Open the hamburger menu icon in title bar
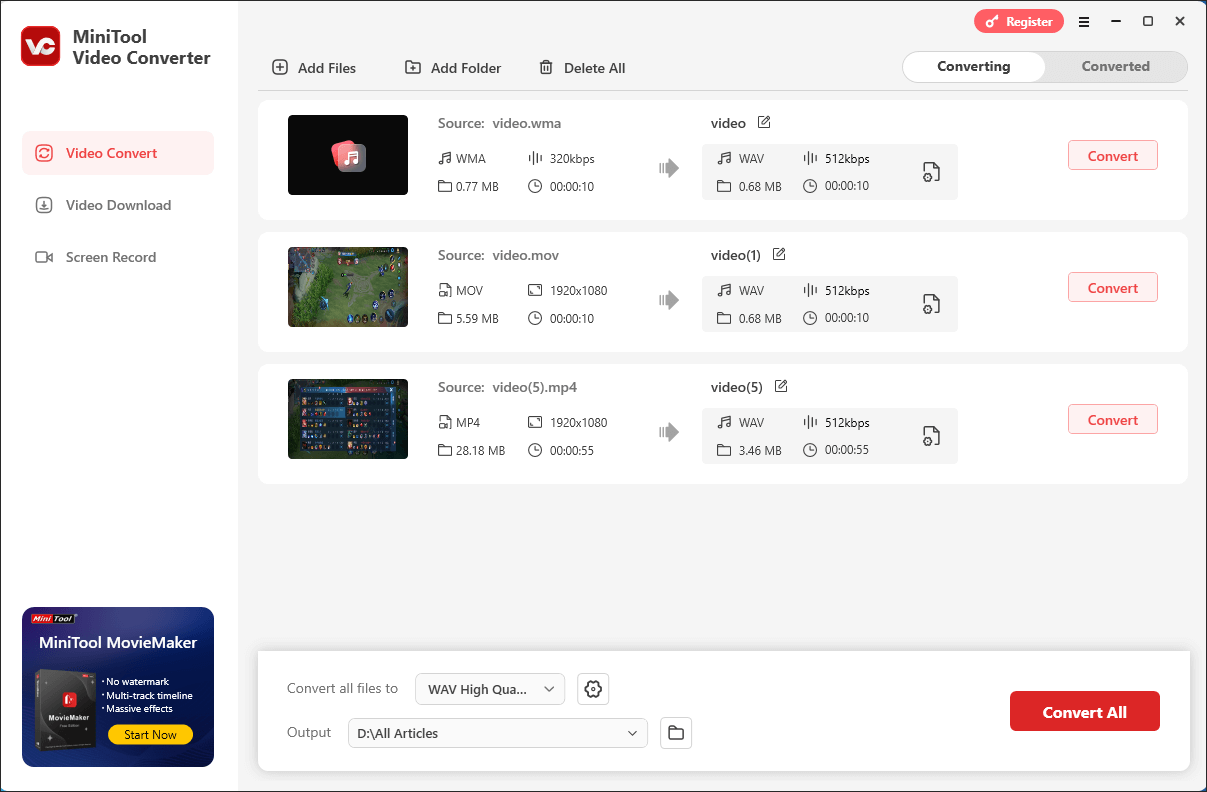 pos(1084,22)
